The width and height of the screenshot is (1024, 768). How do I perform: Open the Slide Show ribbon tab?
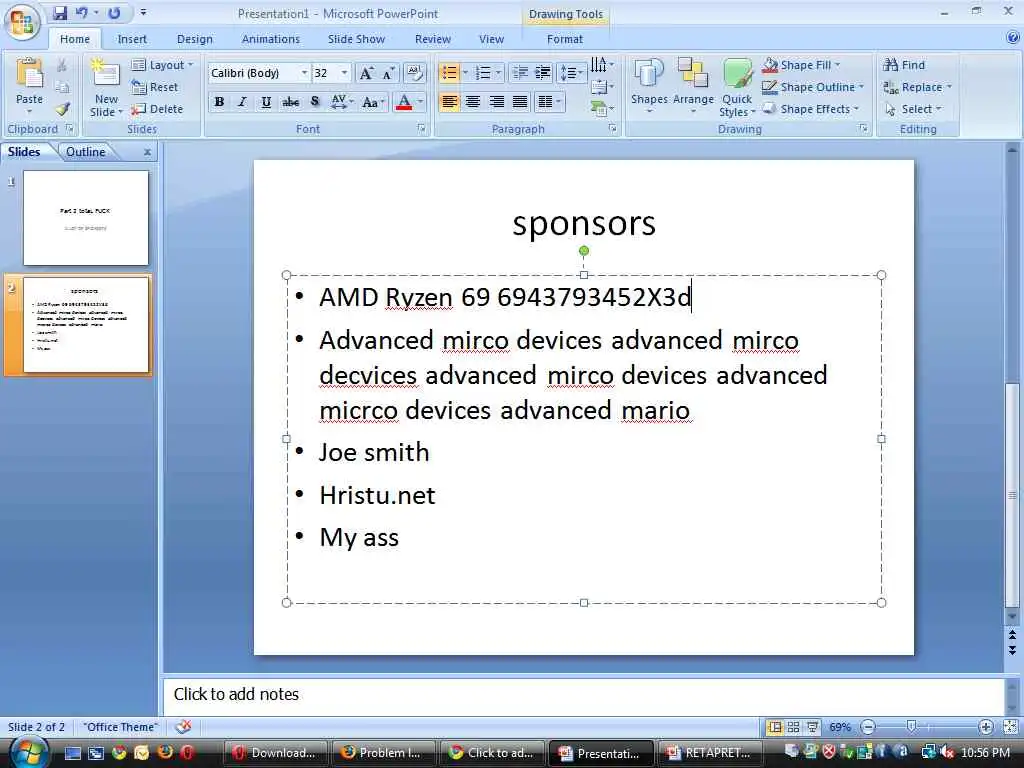[x=356, y=39]
